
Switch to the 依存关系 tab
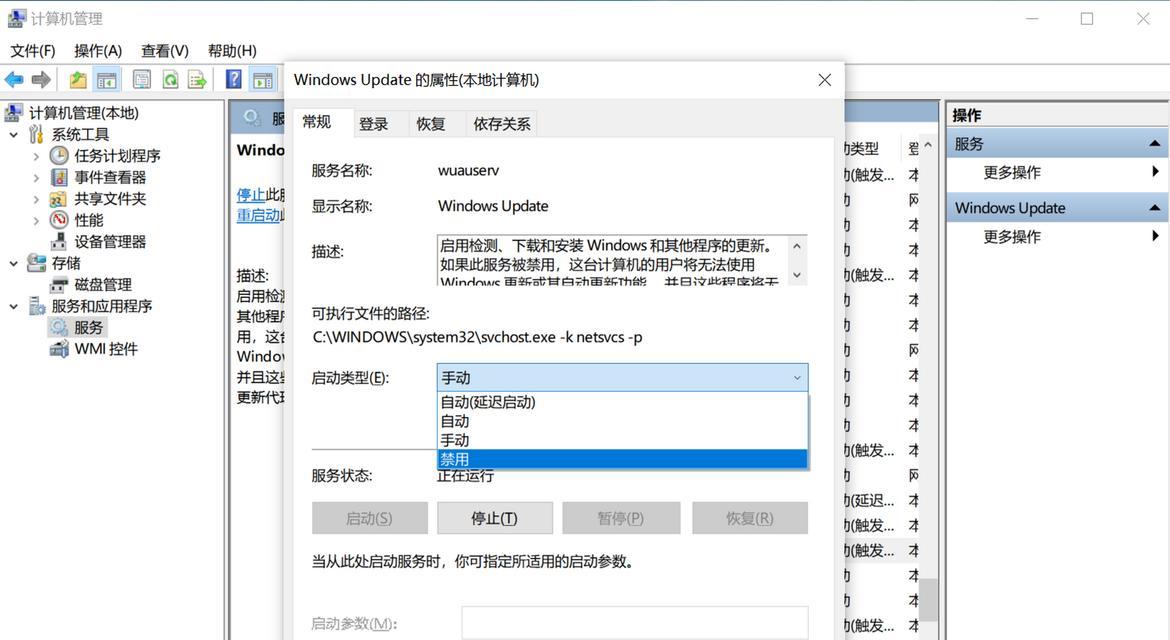click(501, 124)
